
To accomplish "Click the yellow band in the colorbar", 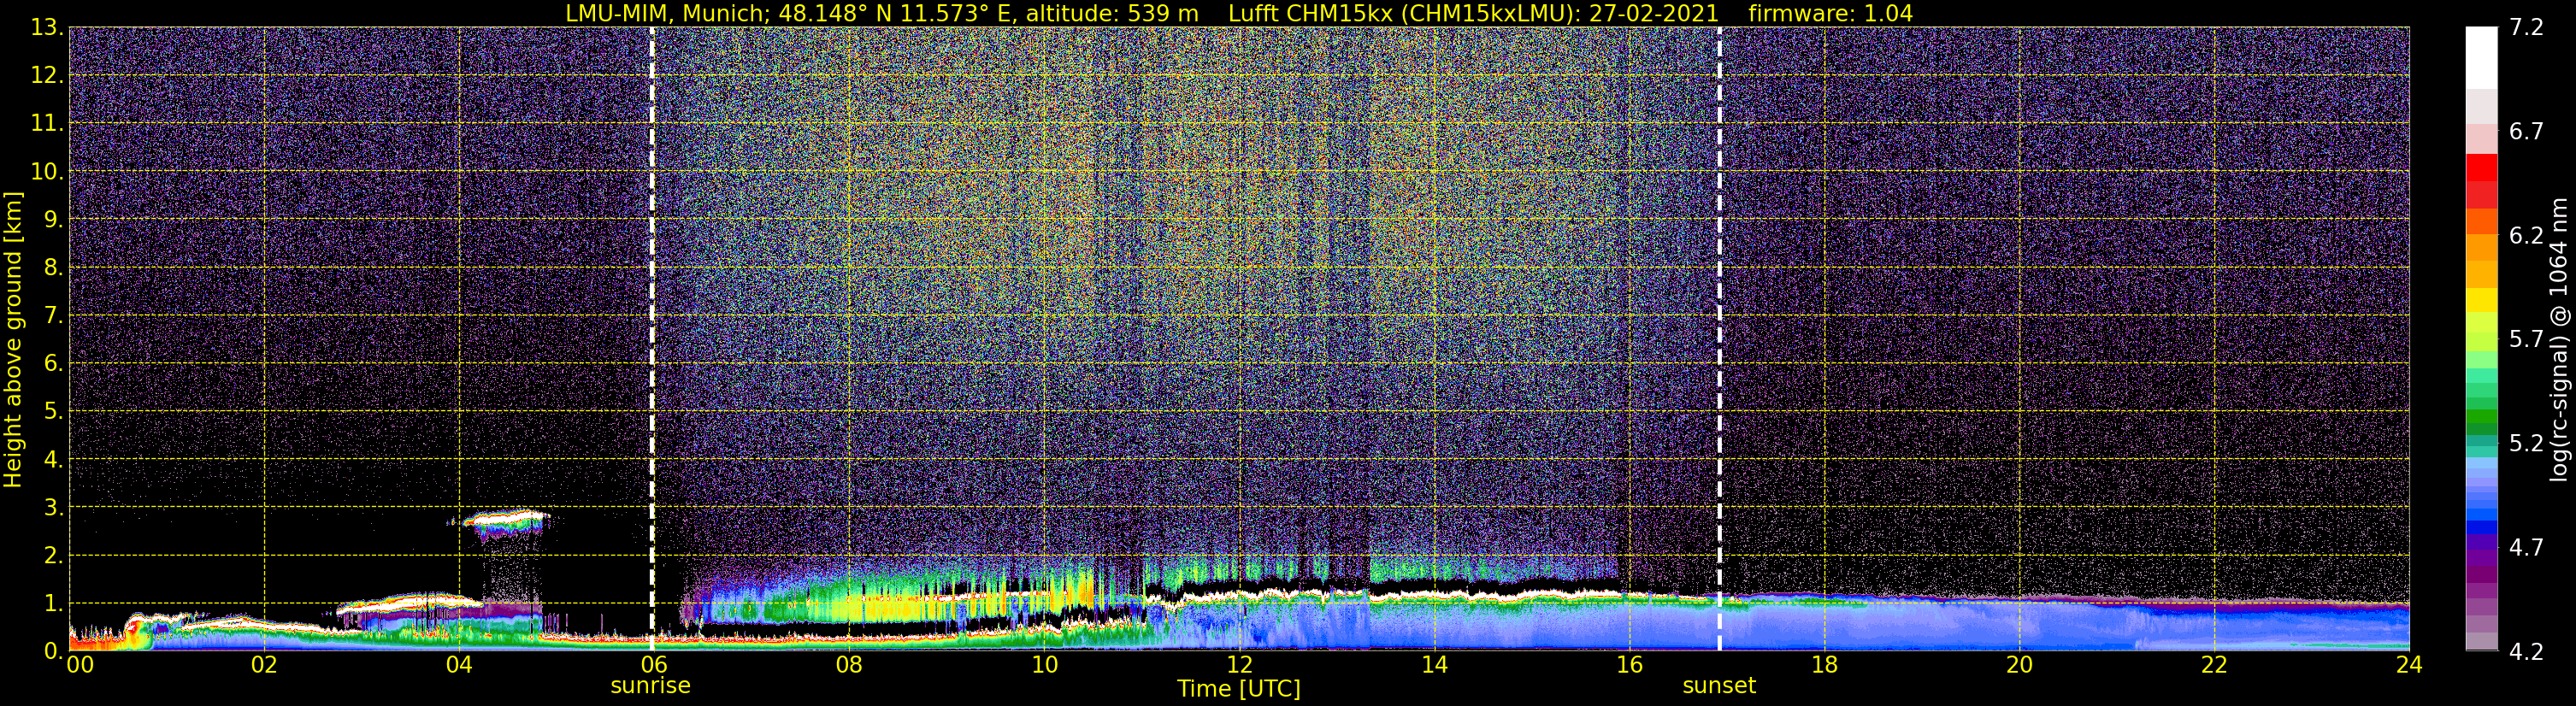I will [2481, 300].
